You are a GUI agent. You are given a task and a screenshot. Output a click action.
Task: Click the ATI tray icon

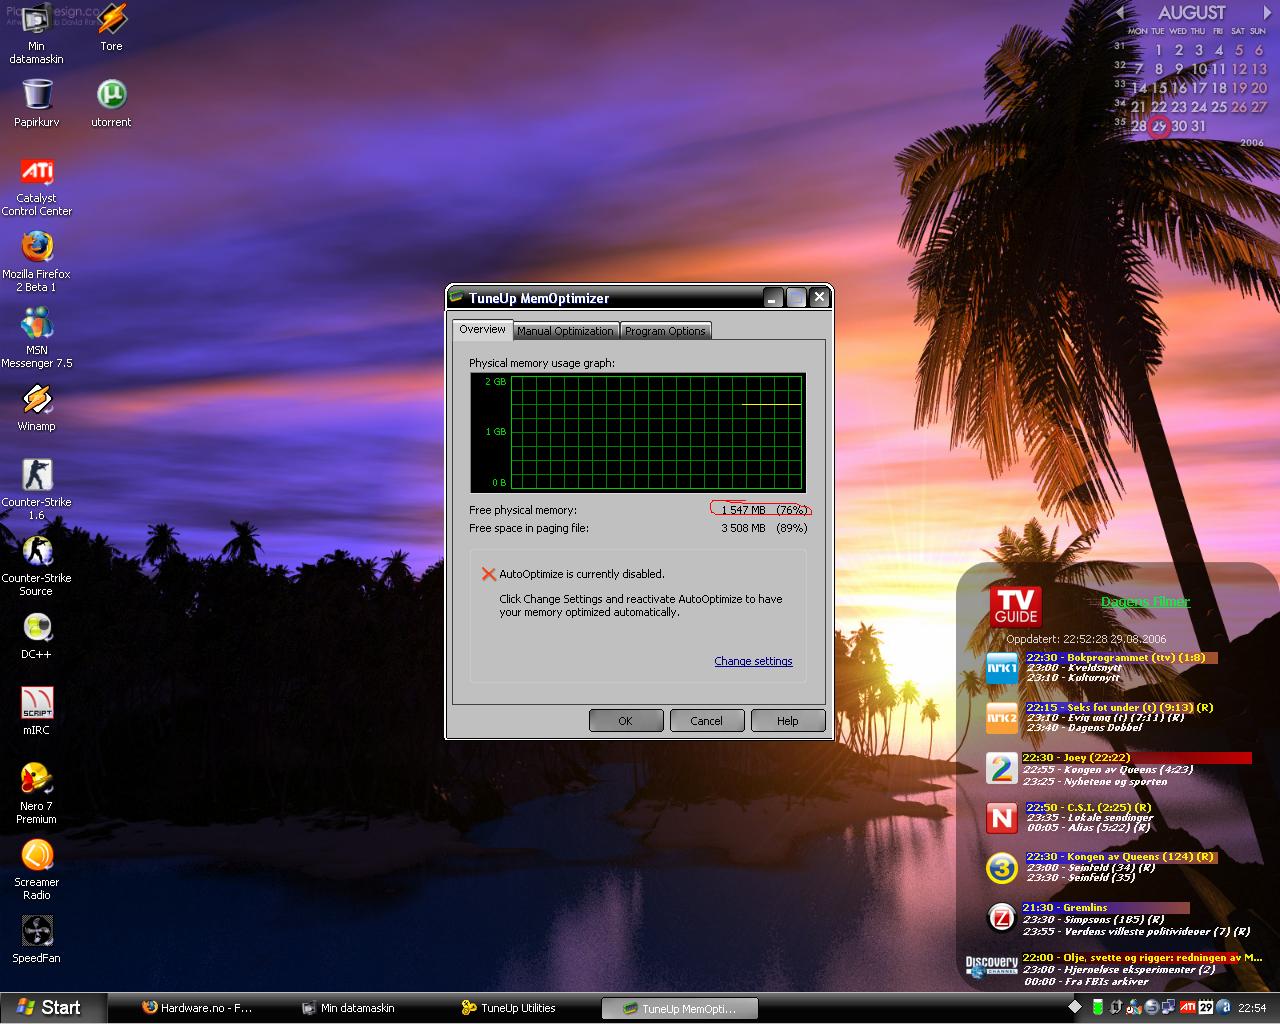(1188, 1007)
